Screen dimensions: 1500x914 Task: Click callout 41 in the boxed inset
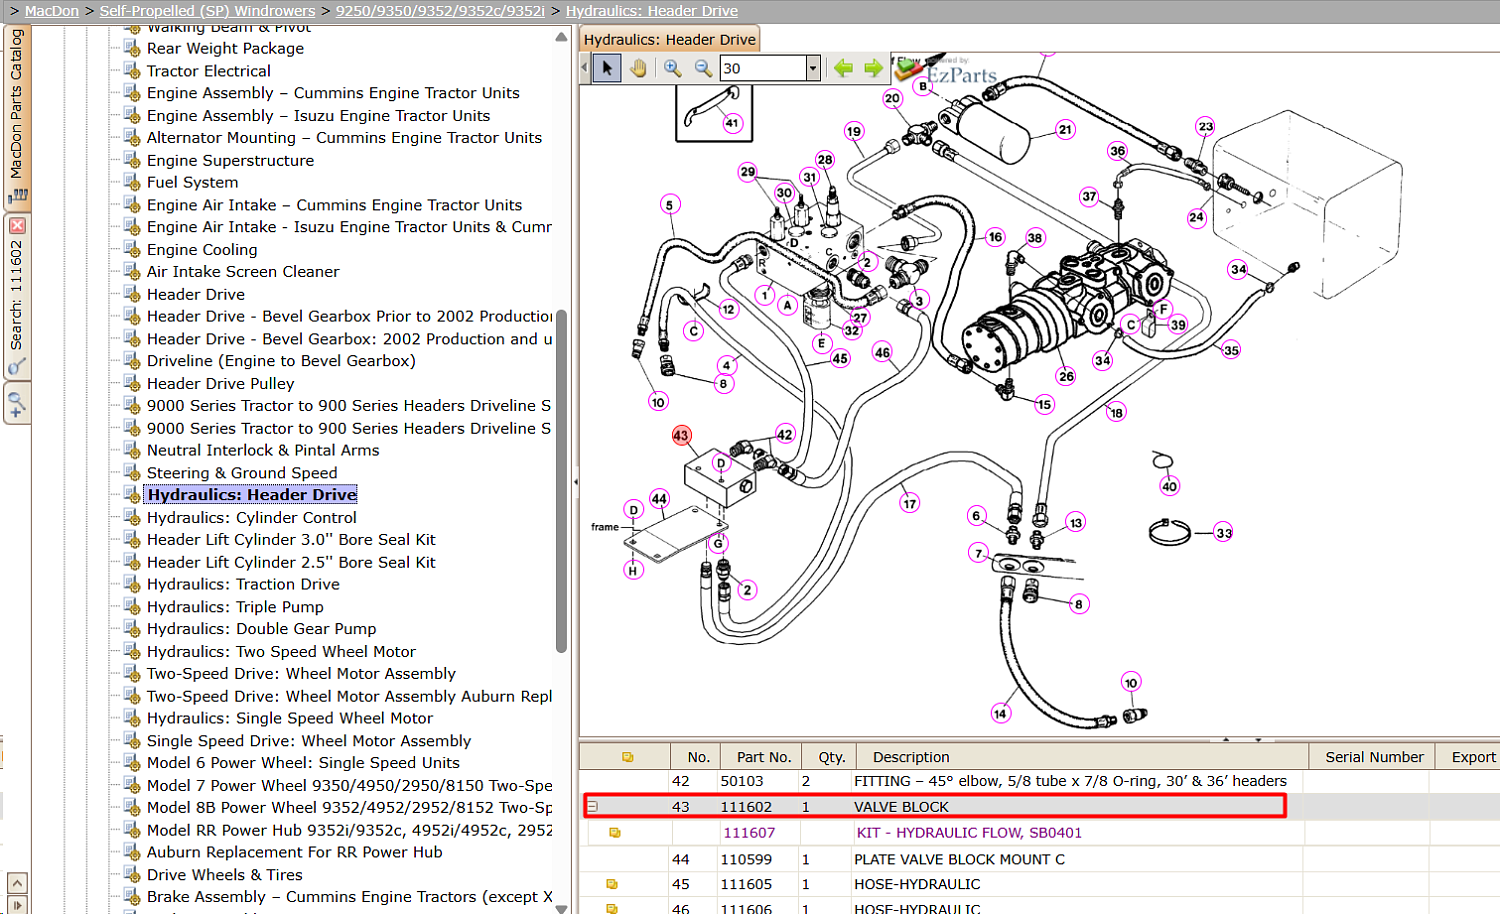pyautogui.click(x=732, y=123)
